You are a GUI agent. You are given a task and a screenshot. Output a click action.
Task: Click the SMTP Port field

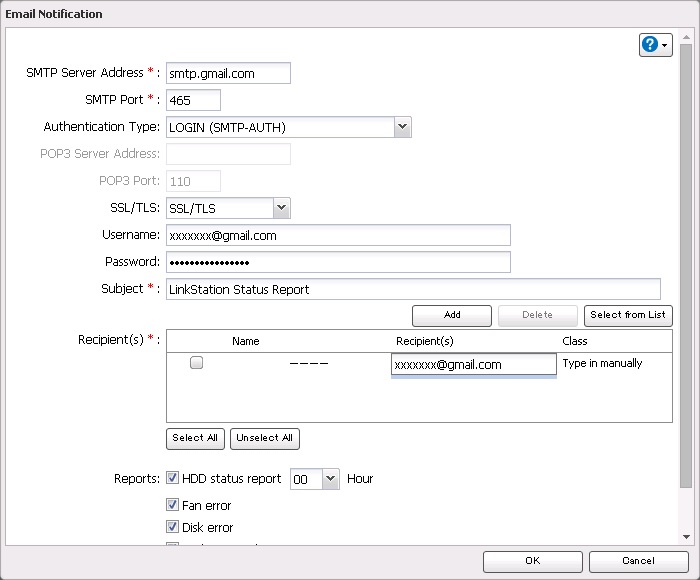[x=193, y=100]
